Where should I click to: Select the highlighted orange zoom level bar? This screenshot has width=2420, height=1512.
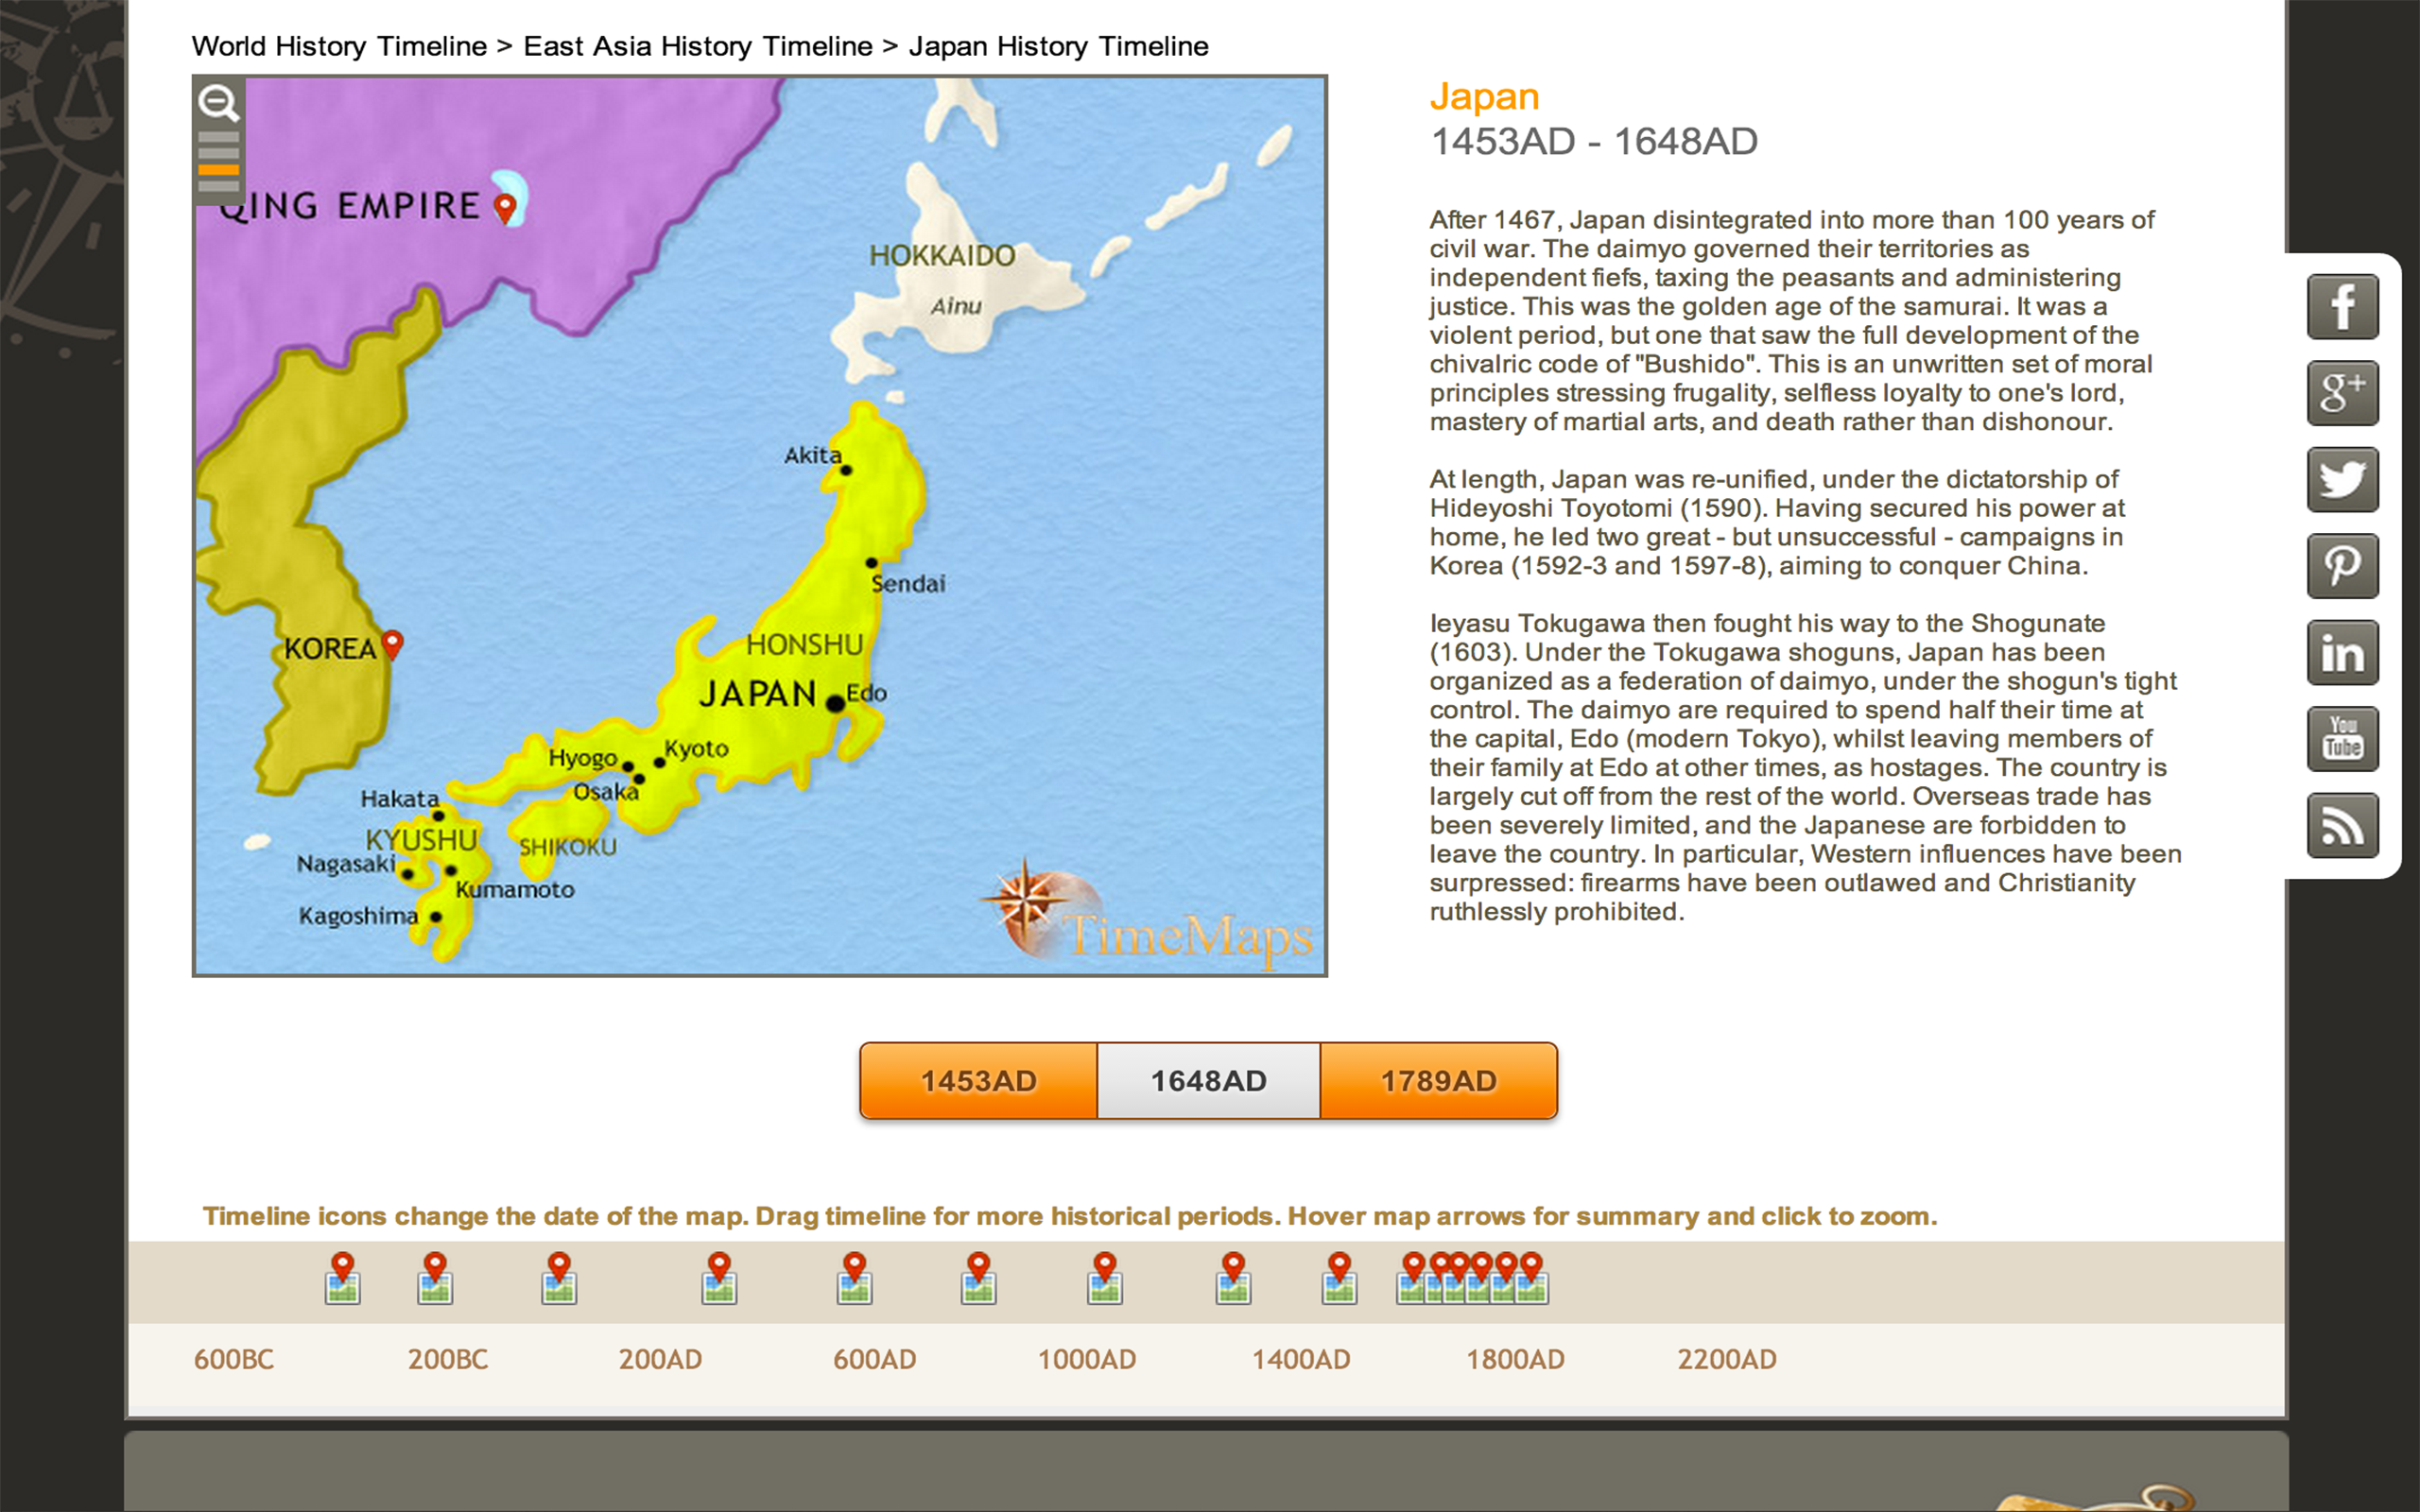(220, 170)
